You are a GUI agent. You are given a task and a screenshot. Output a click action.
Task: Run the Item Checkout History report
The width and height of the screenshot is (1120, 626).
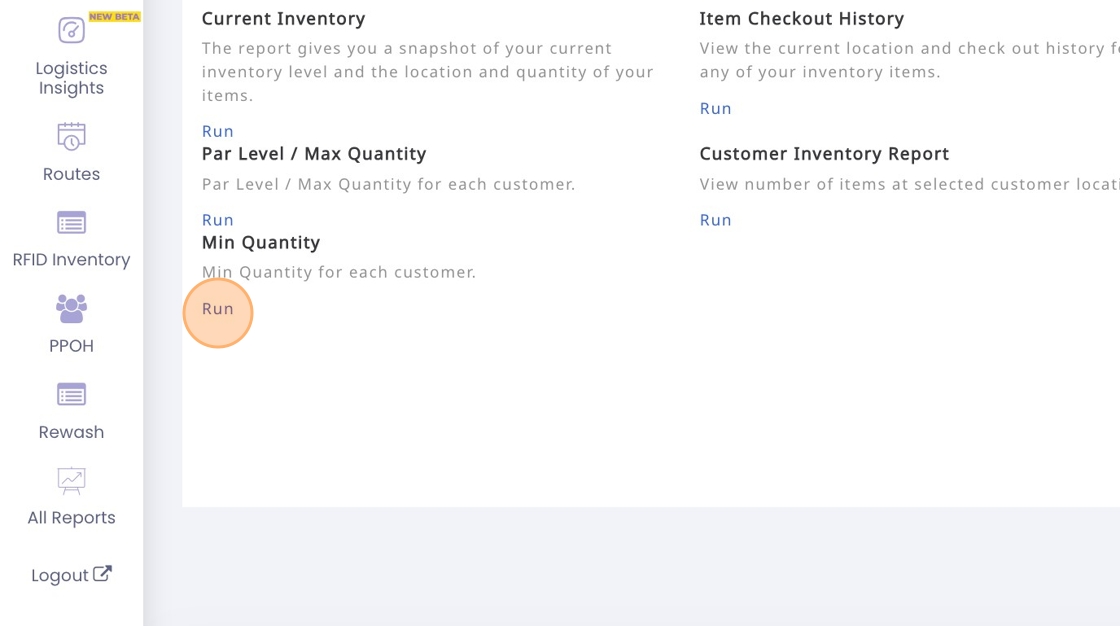(715, 108)
